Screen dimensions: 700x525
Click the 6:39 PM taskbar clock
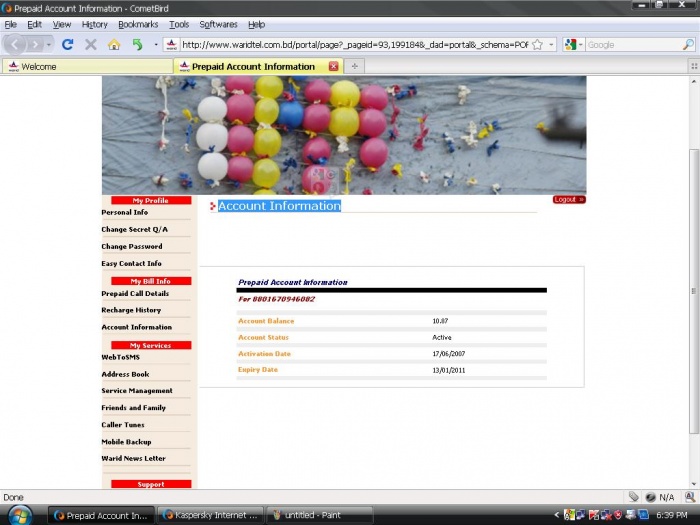click(x=671, y=515)
